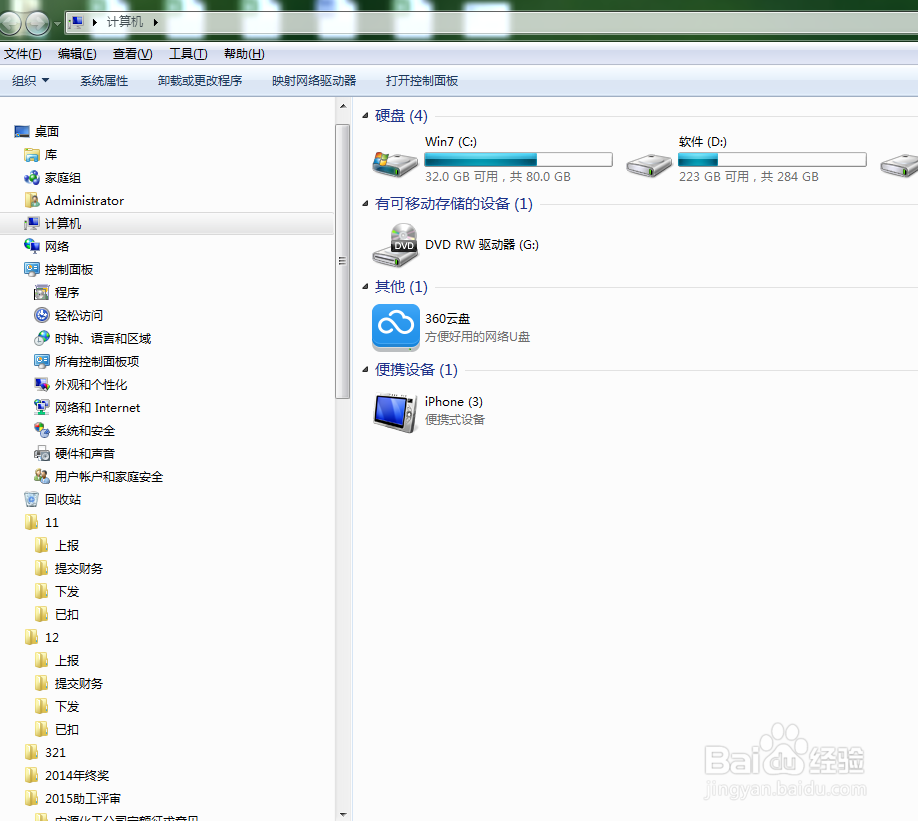Viewport: 918px width, 821px height.
Task: Open the 查看 menu
Action: click(x=131, y=53)
